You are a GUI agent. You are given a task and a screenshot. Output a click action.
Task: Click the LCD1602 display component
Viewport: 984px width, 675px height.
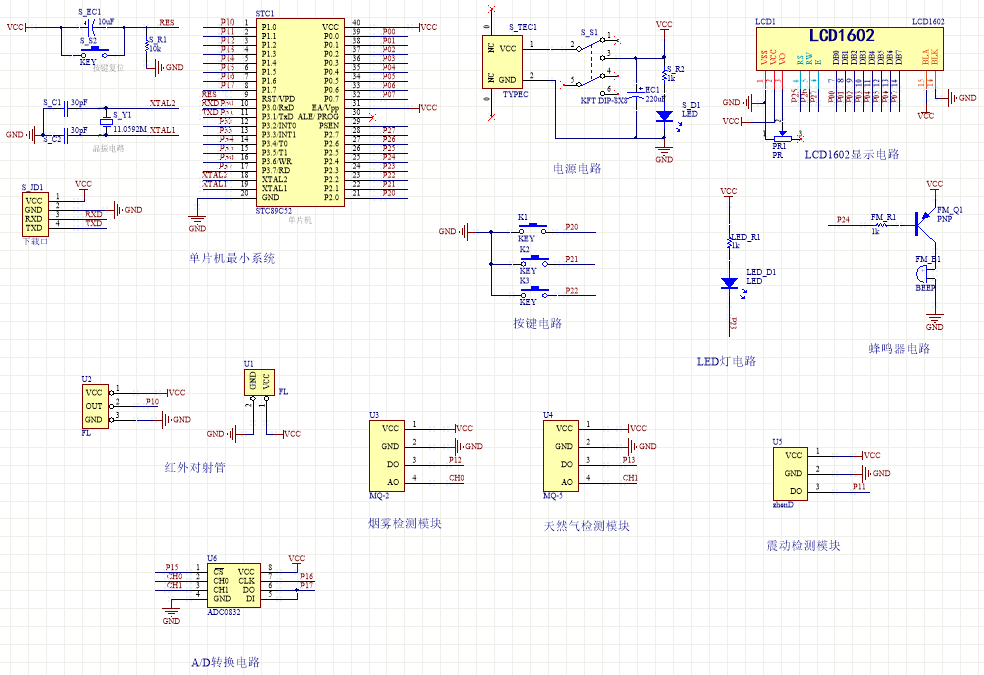(850, 49)
